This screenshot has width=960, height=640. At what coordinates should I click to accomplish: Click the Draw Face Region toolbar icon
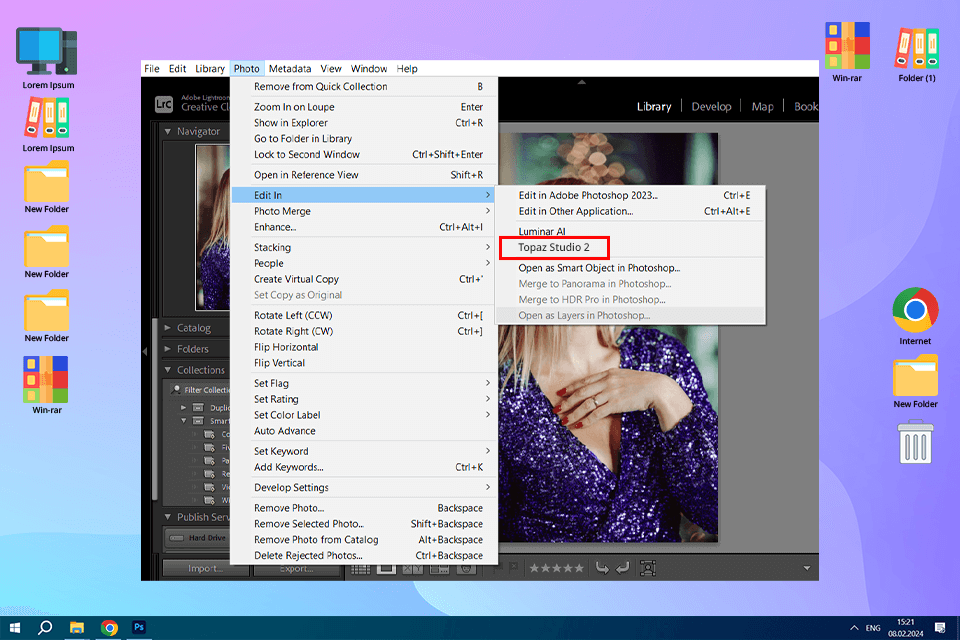coord(648,569)
